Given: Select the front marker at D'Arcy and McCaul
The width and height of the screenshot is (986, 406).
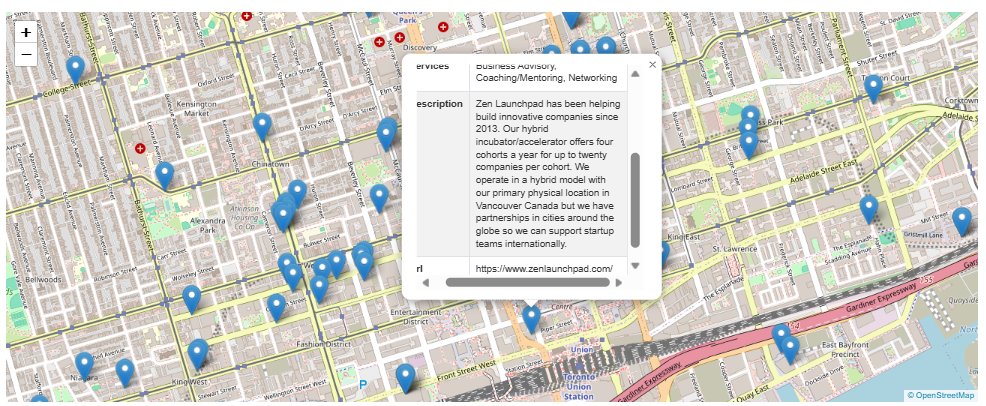Looking at the screenshot, I should (x=386, y=136).
